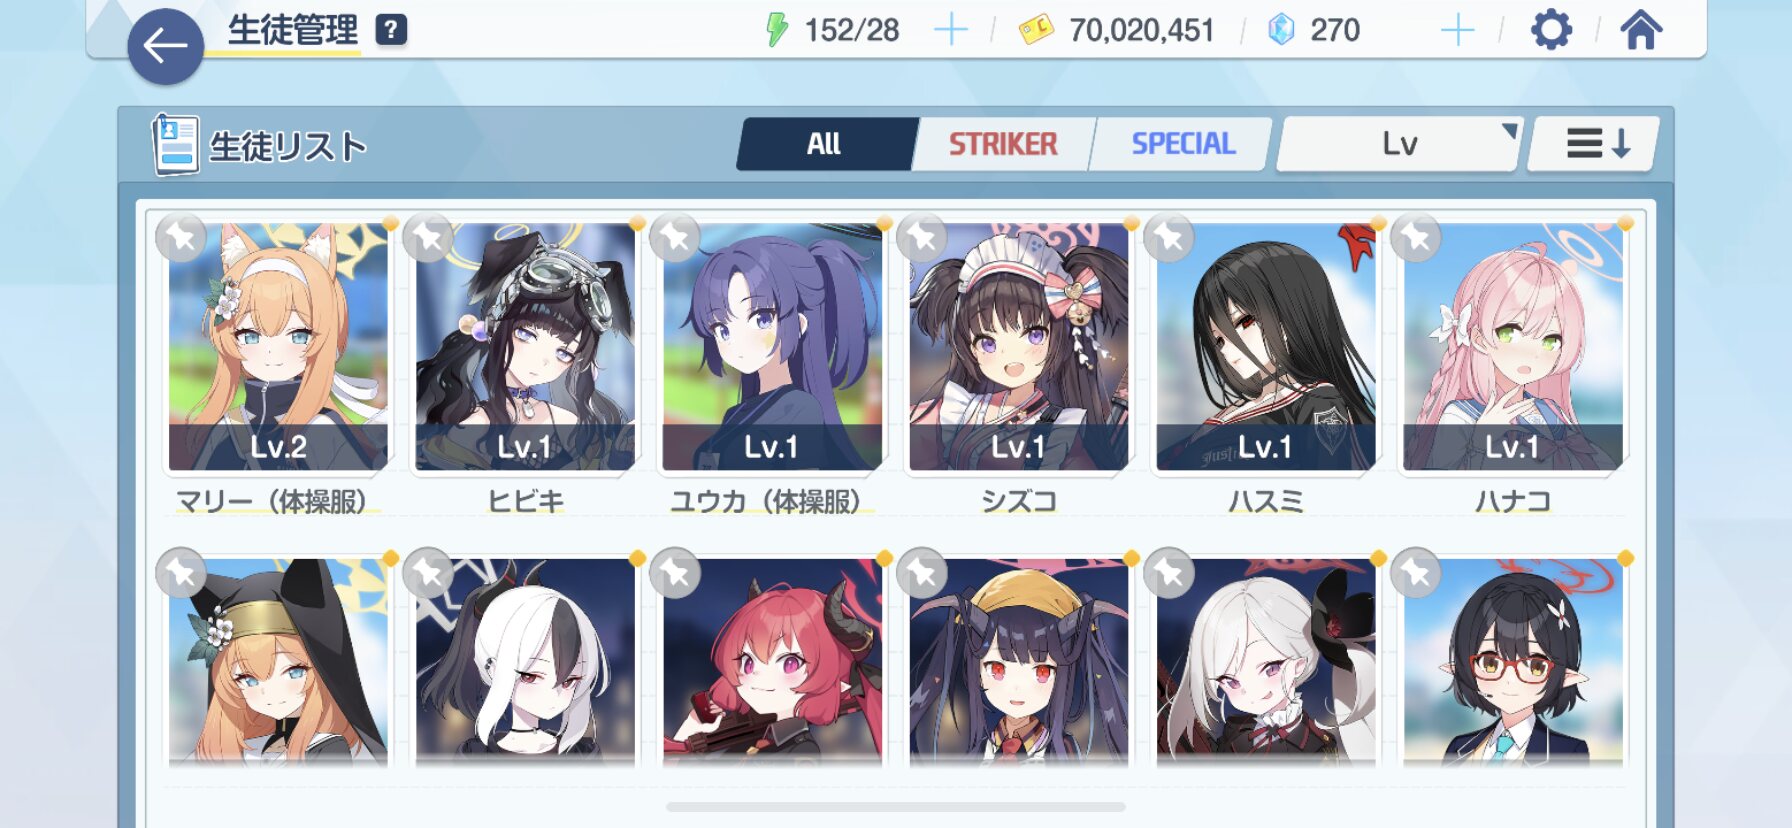Image resolution: width=1792 pixels, height=828 pixels.
Task: Click the dropdown triangle beside Lv
Action: point(1509,130)
